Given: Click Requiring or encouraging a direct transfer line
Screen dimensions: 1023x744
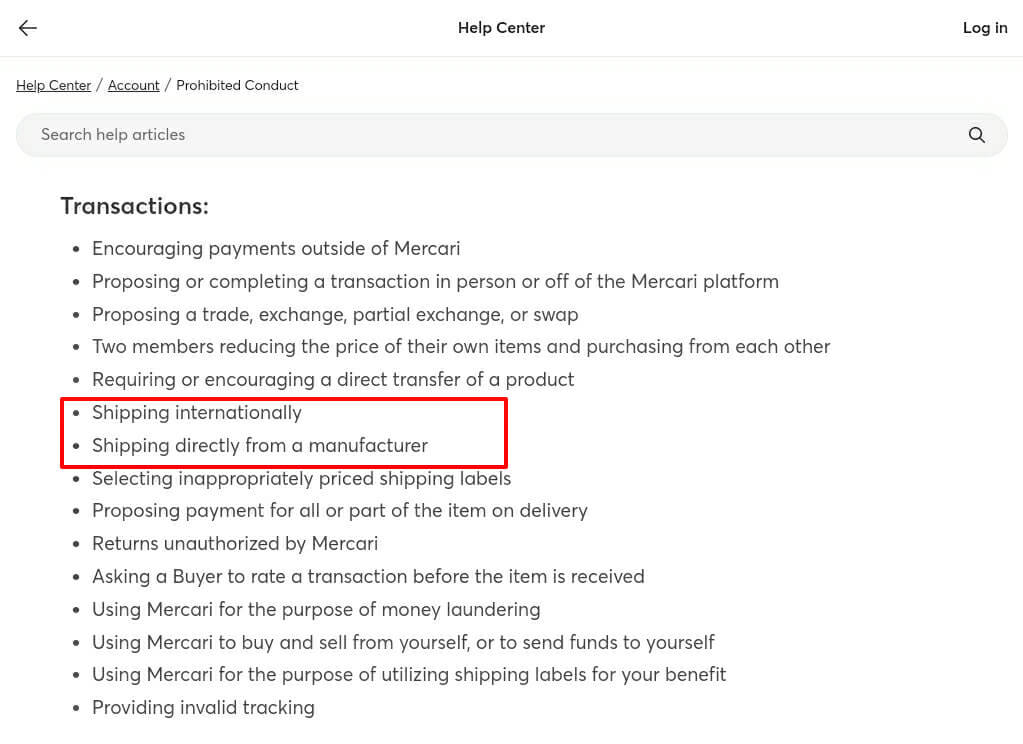Looking at the screenshot, I should coord(333,380).
